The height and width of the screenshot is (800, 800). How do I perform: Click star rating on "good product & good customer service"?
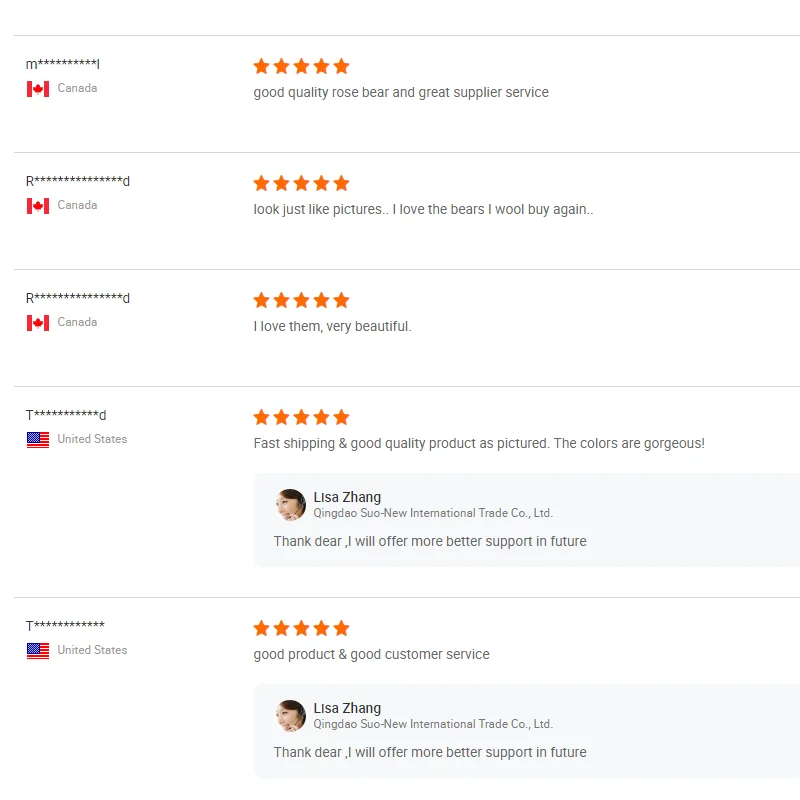coord(301,629)
